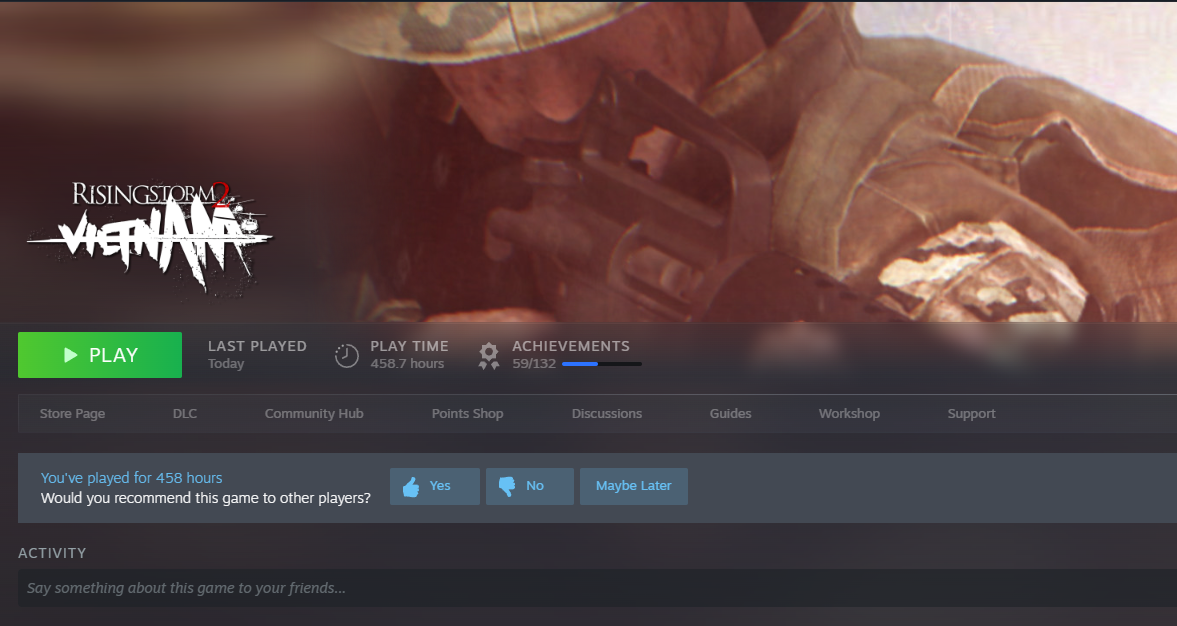Click the green PLAY button
1177x626 pixels.
pyautogui.click(x=100, y=355)
